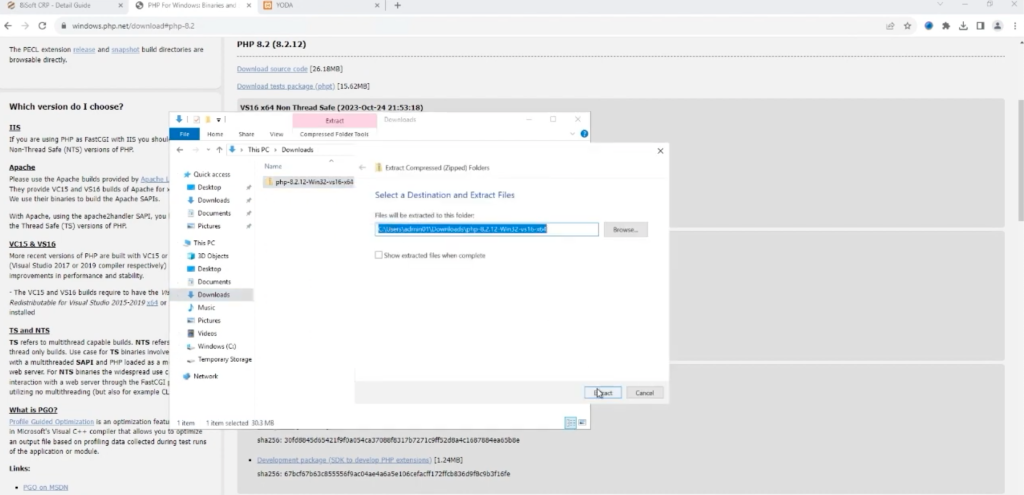Open the View ribbon tab
This screenshot has height=495, width=1024.
tap(276, 134)
